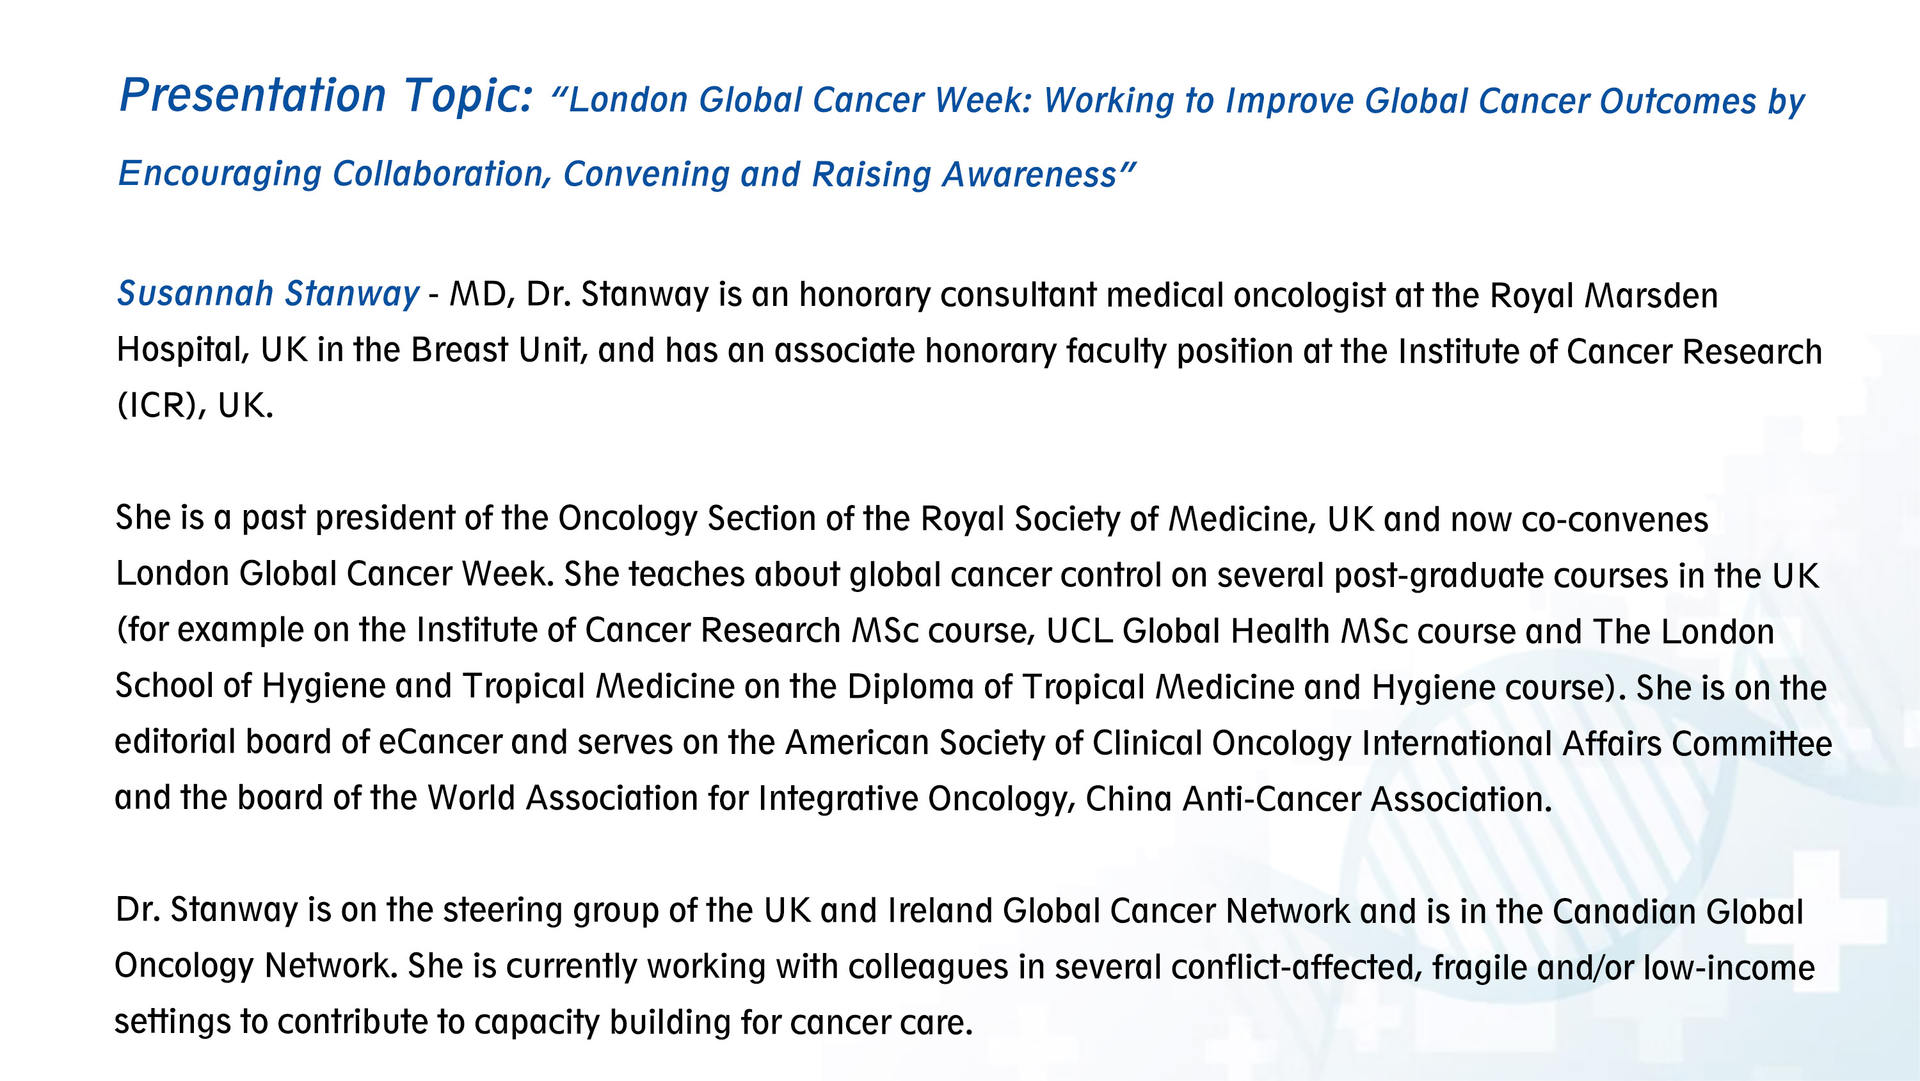1920x1081 pixels.
Task: Select the speaker name "Susannah Stanway"
Action: point(268,294)
